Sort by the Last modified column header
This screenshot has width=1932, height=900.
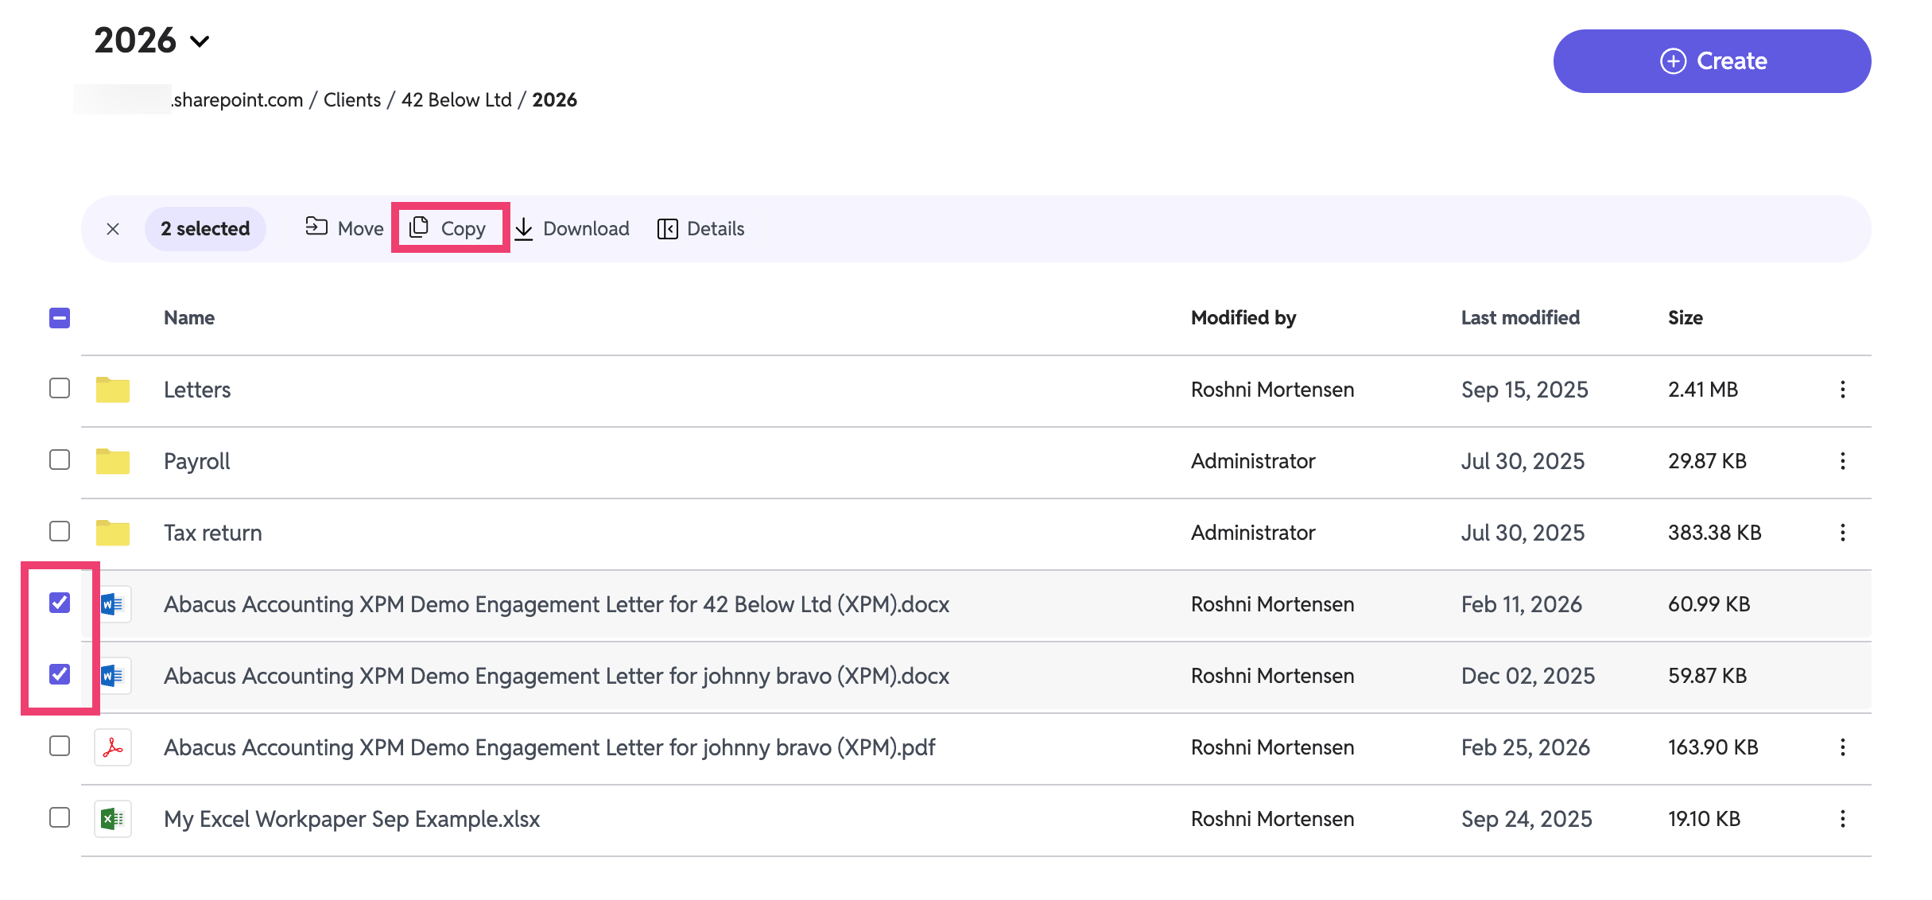(x=1520, y=317)
